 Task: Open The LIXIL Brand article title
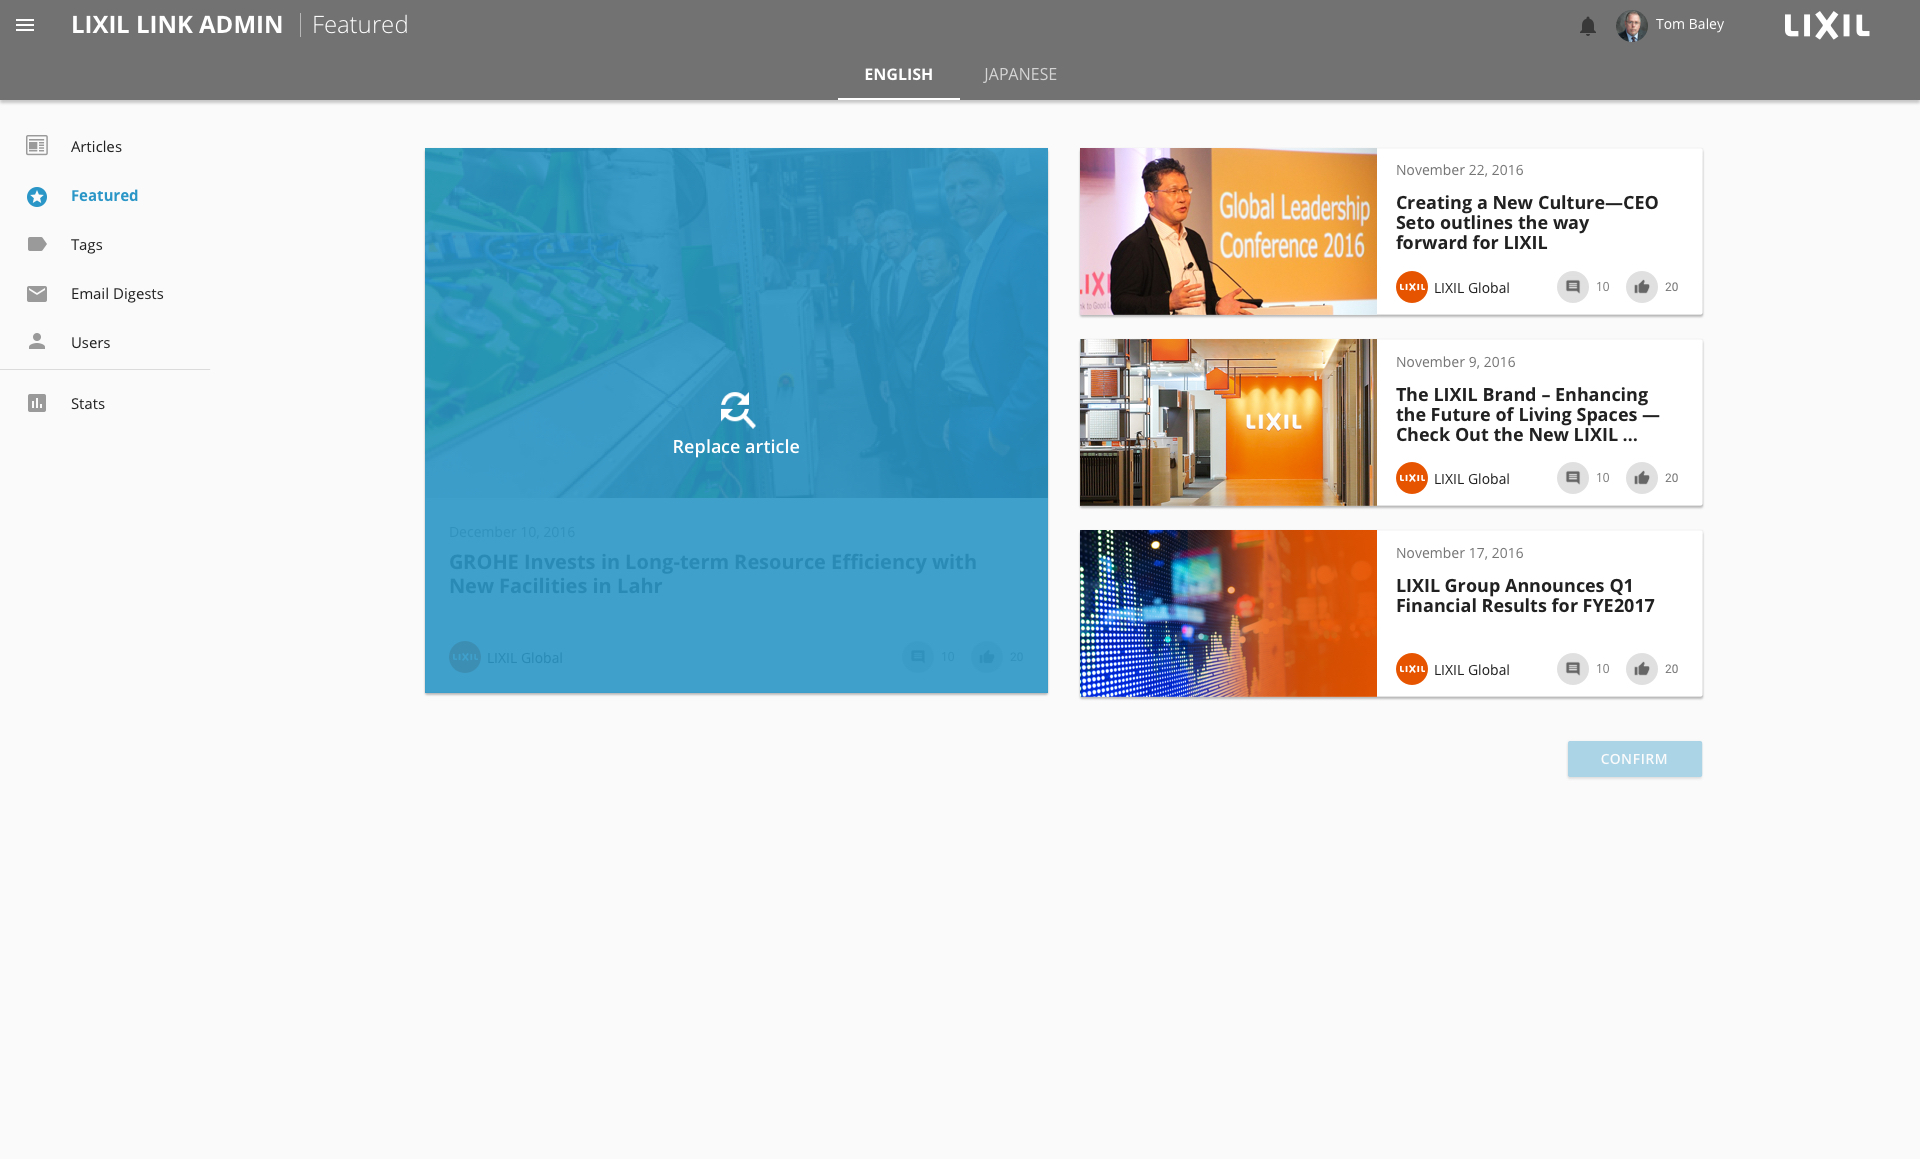click(x=1527, y=414)
